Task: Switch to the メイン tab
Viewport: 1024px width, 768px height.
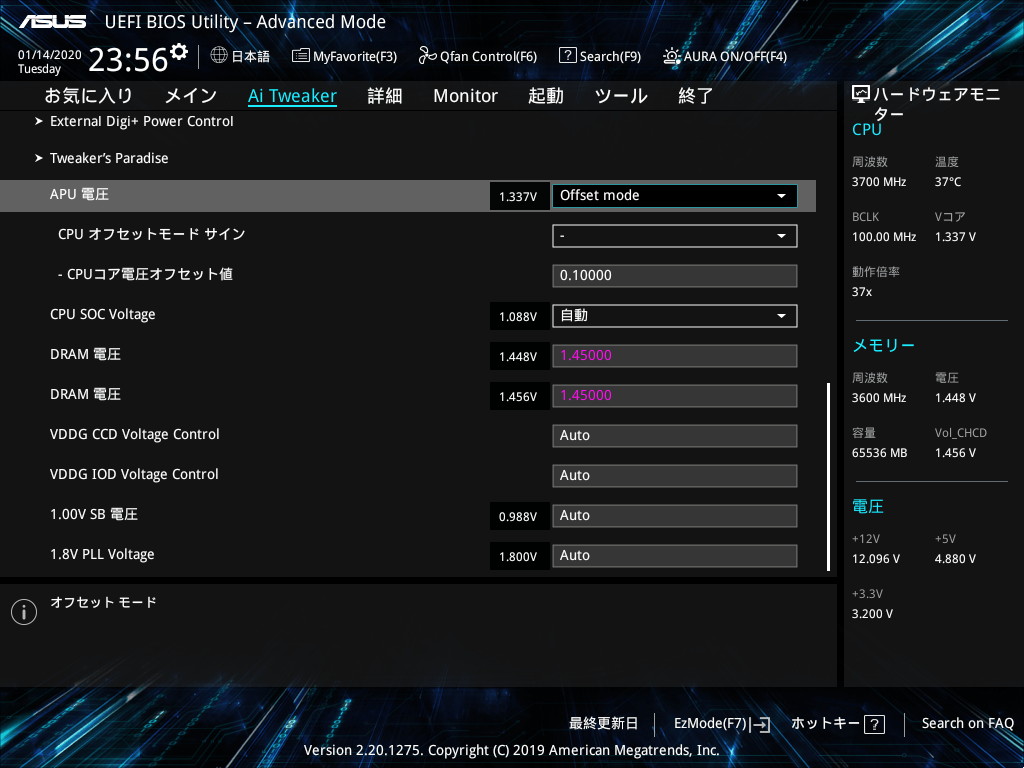Action: click(191, 96)
